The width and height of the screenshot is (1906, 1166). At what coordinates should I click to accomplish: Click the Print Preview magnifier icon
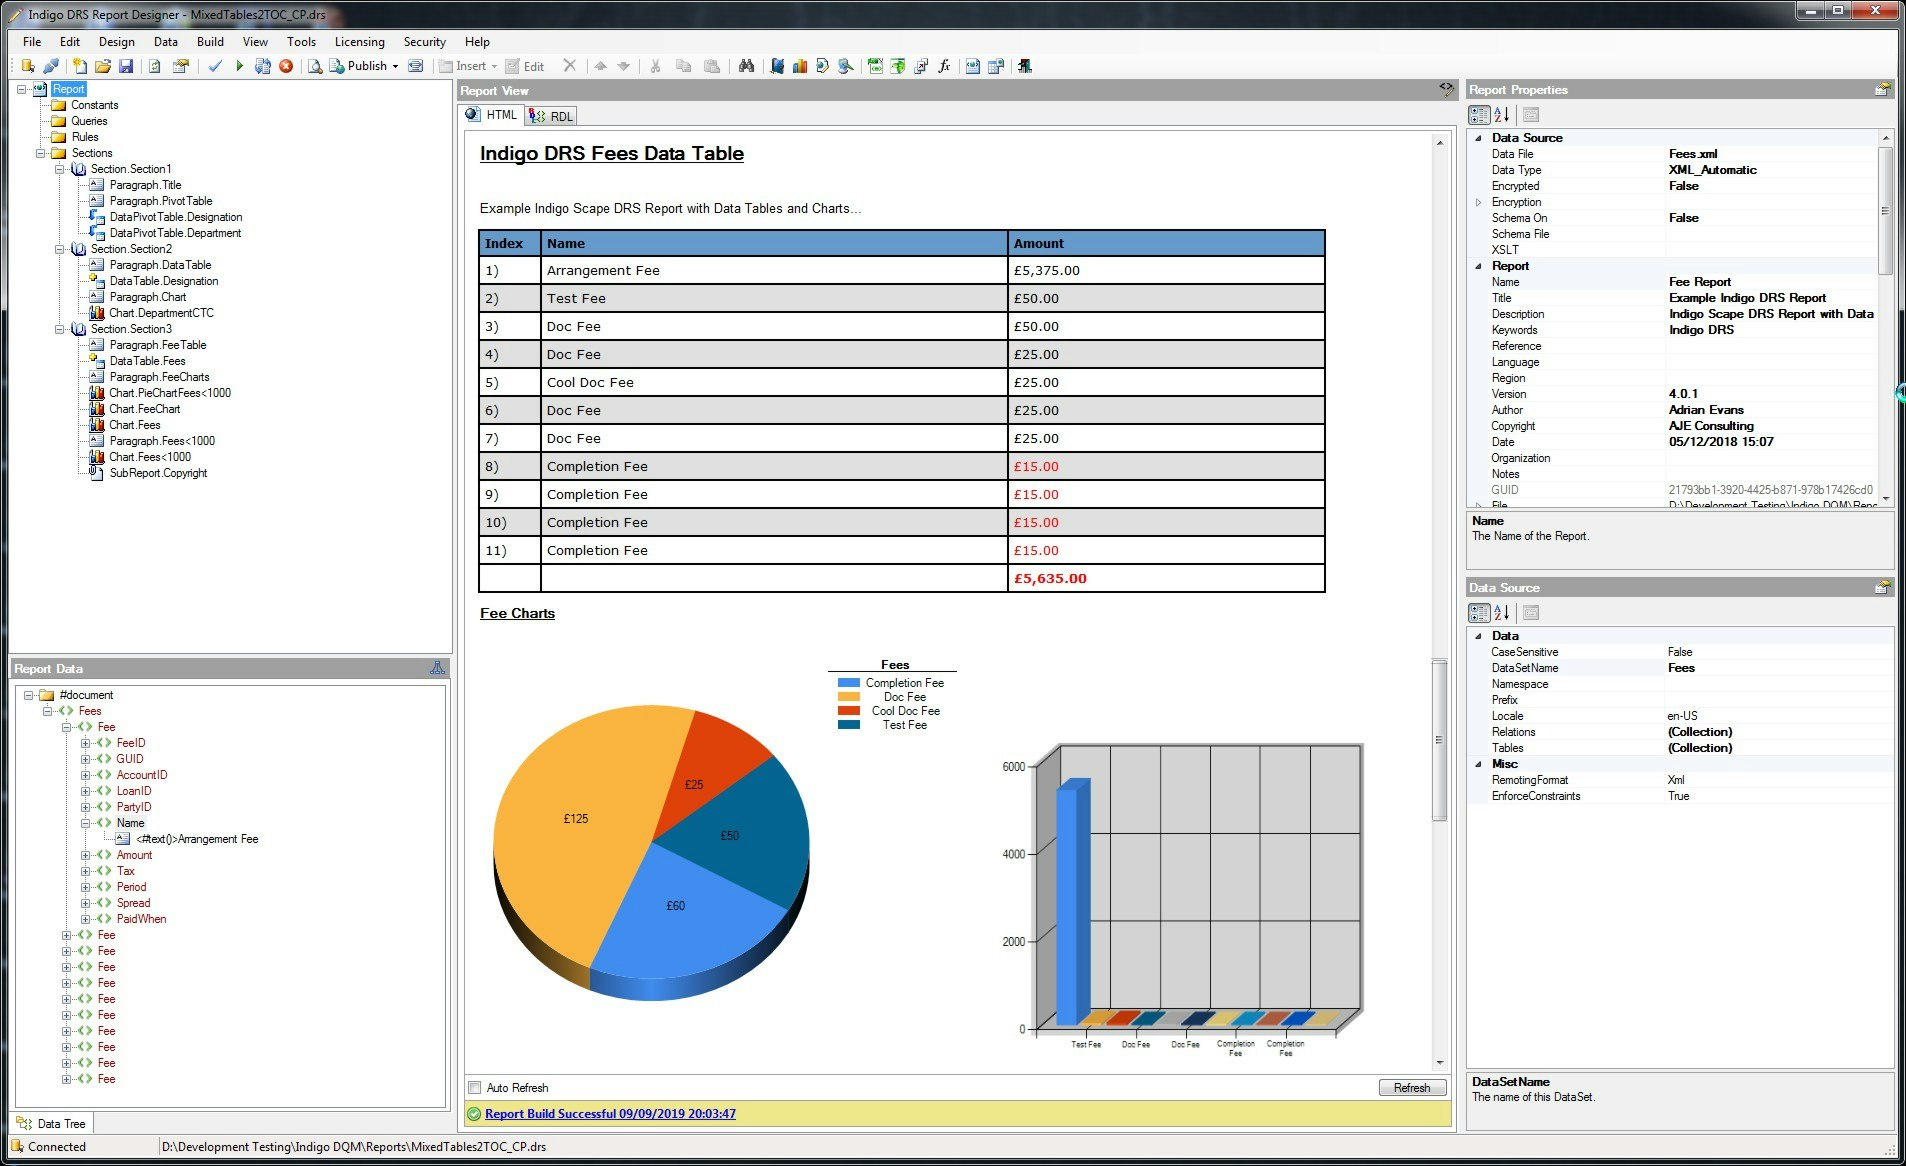316,66
